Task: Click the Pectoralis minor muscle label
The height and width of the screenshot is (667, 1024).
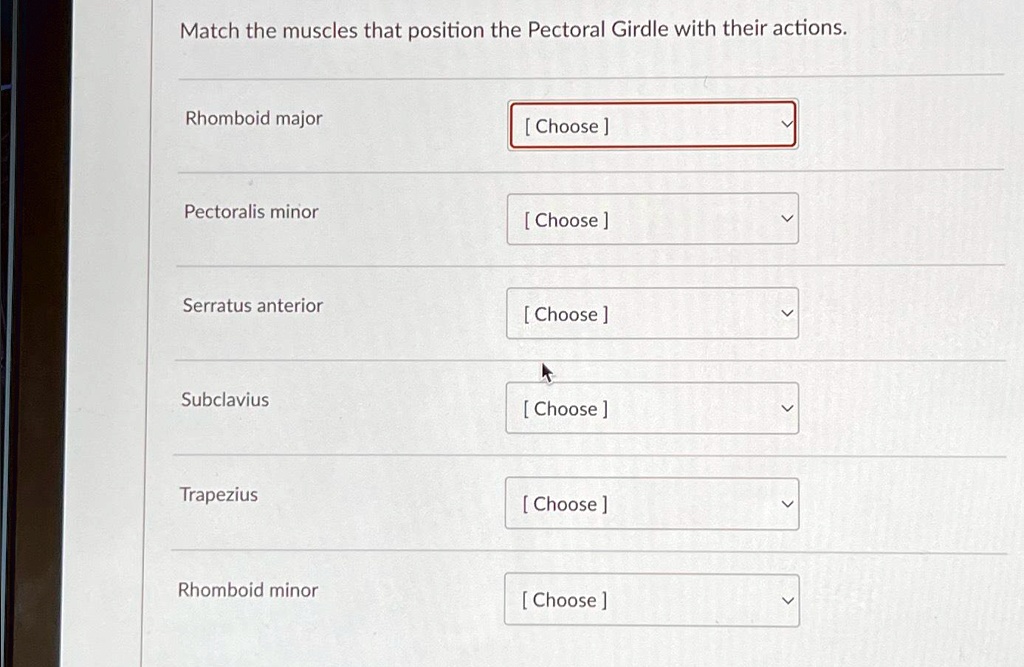Action: pos(250,212)
